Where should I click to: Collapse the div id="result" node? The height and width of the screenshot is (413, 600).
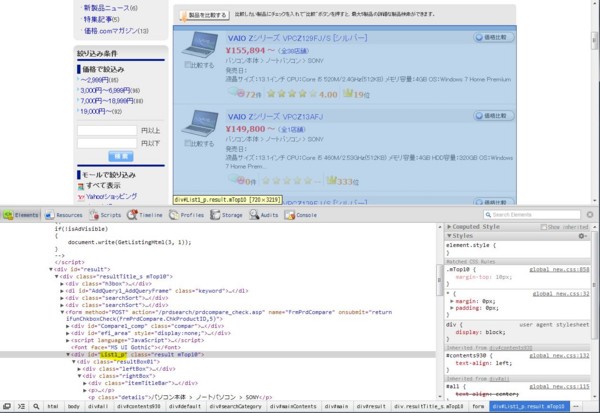[x=51, y=269]
